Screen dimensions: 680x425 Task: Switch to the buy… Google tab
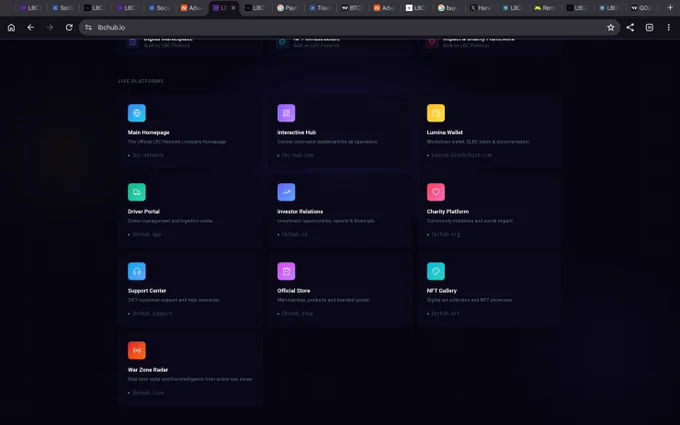(x=449, y=8)
